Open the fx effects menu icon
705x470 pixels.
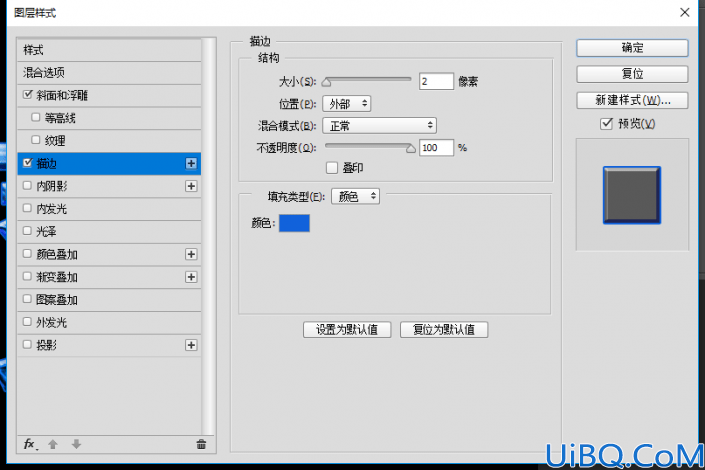(31, 444)
